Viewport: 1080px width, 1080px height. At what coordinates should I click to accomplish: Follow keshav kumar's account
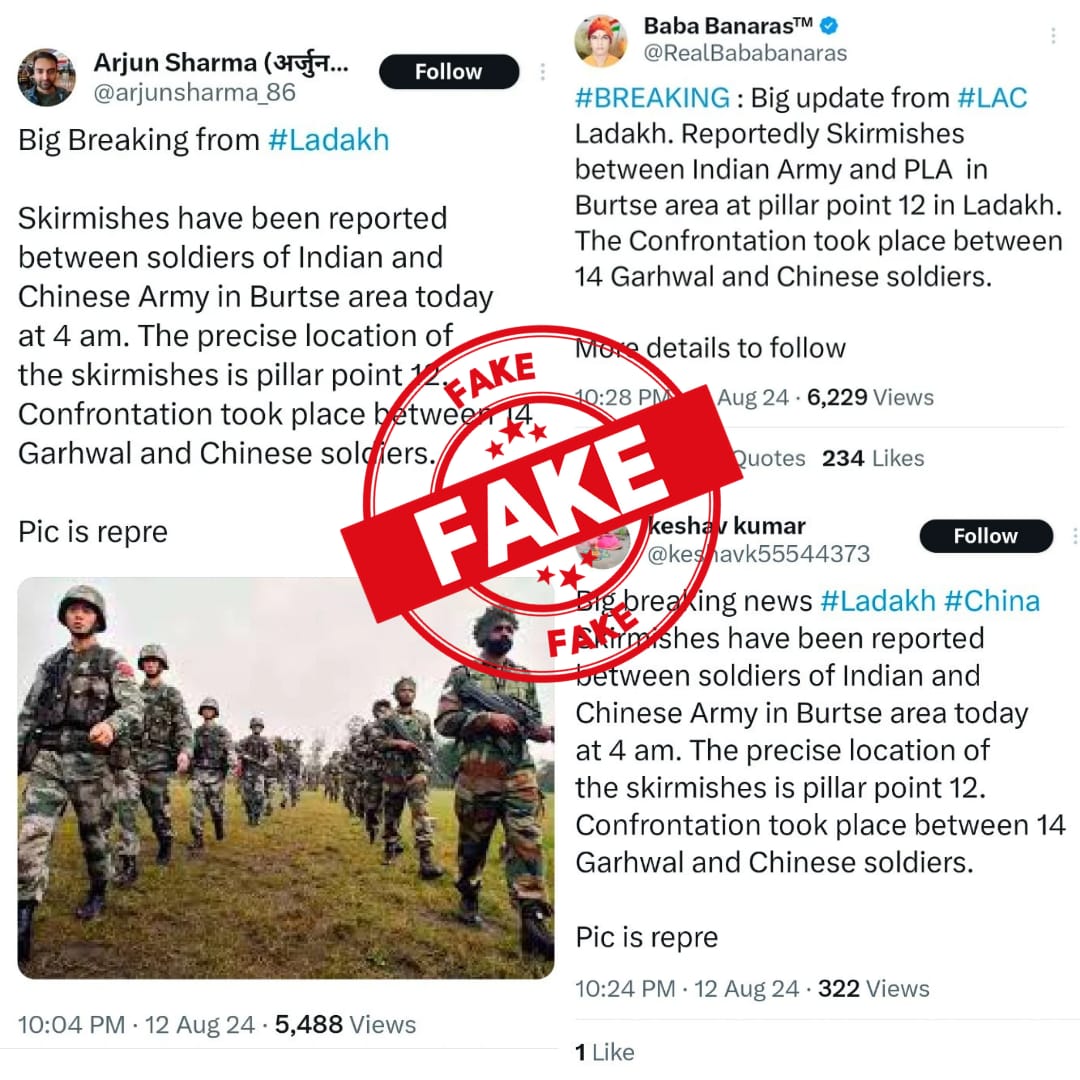(x=986, y=536)
